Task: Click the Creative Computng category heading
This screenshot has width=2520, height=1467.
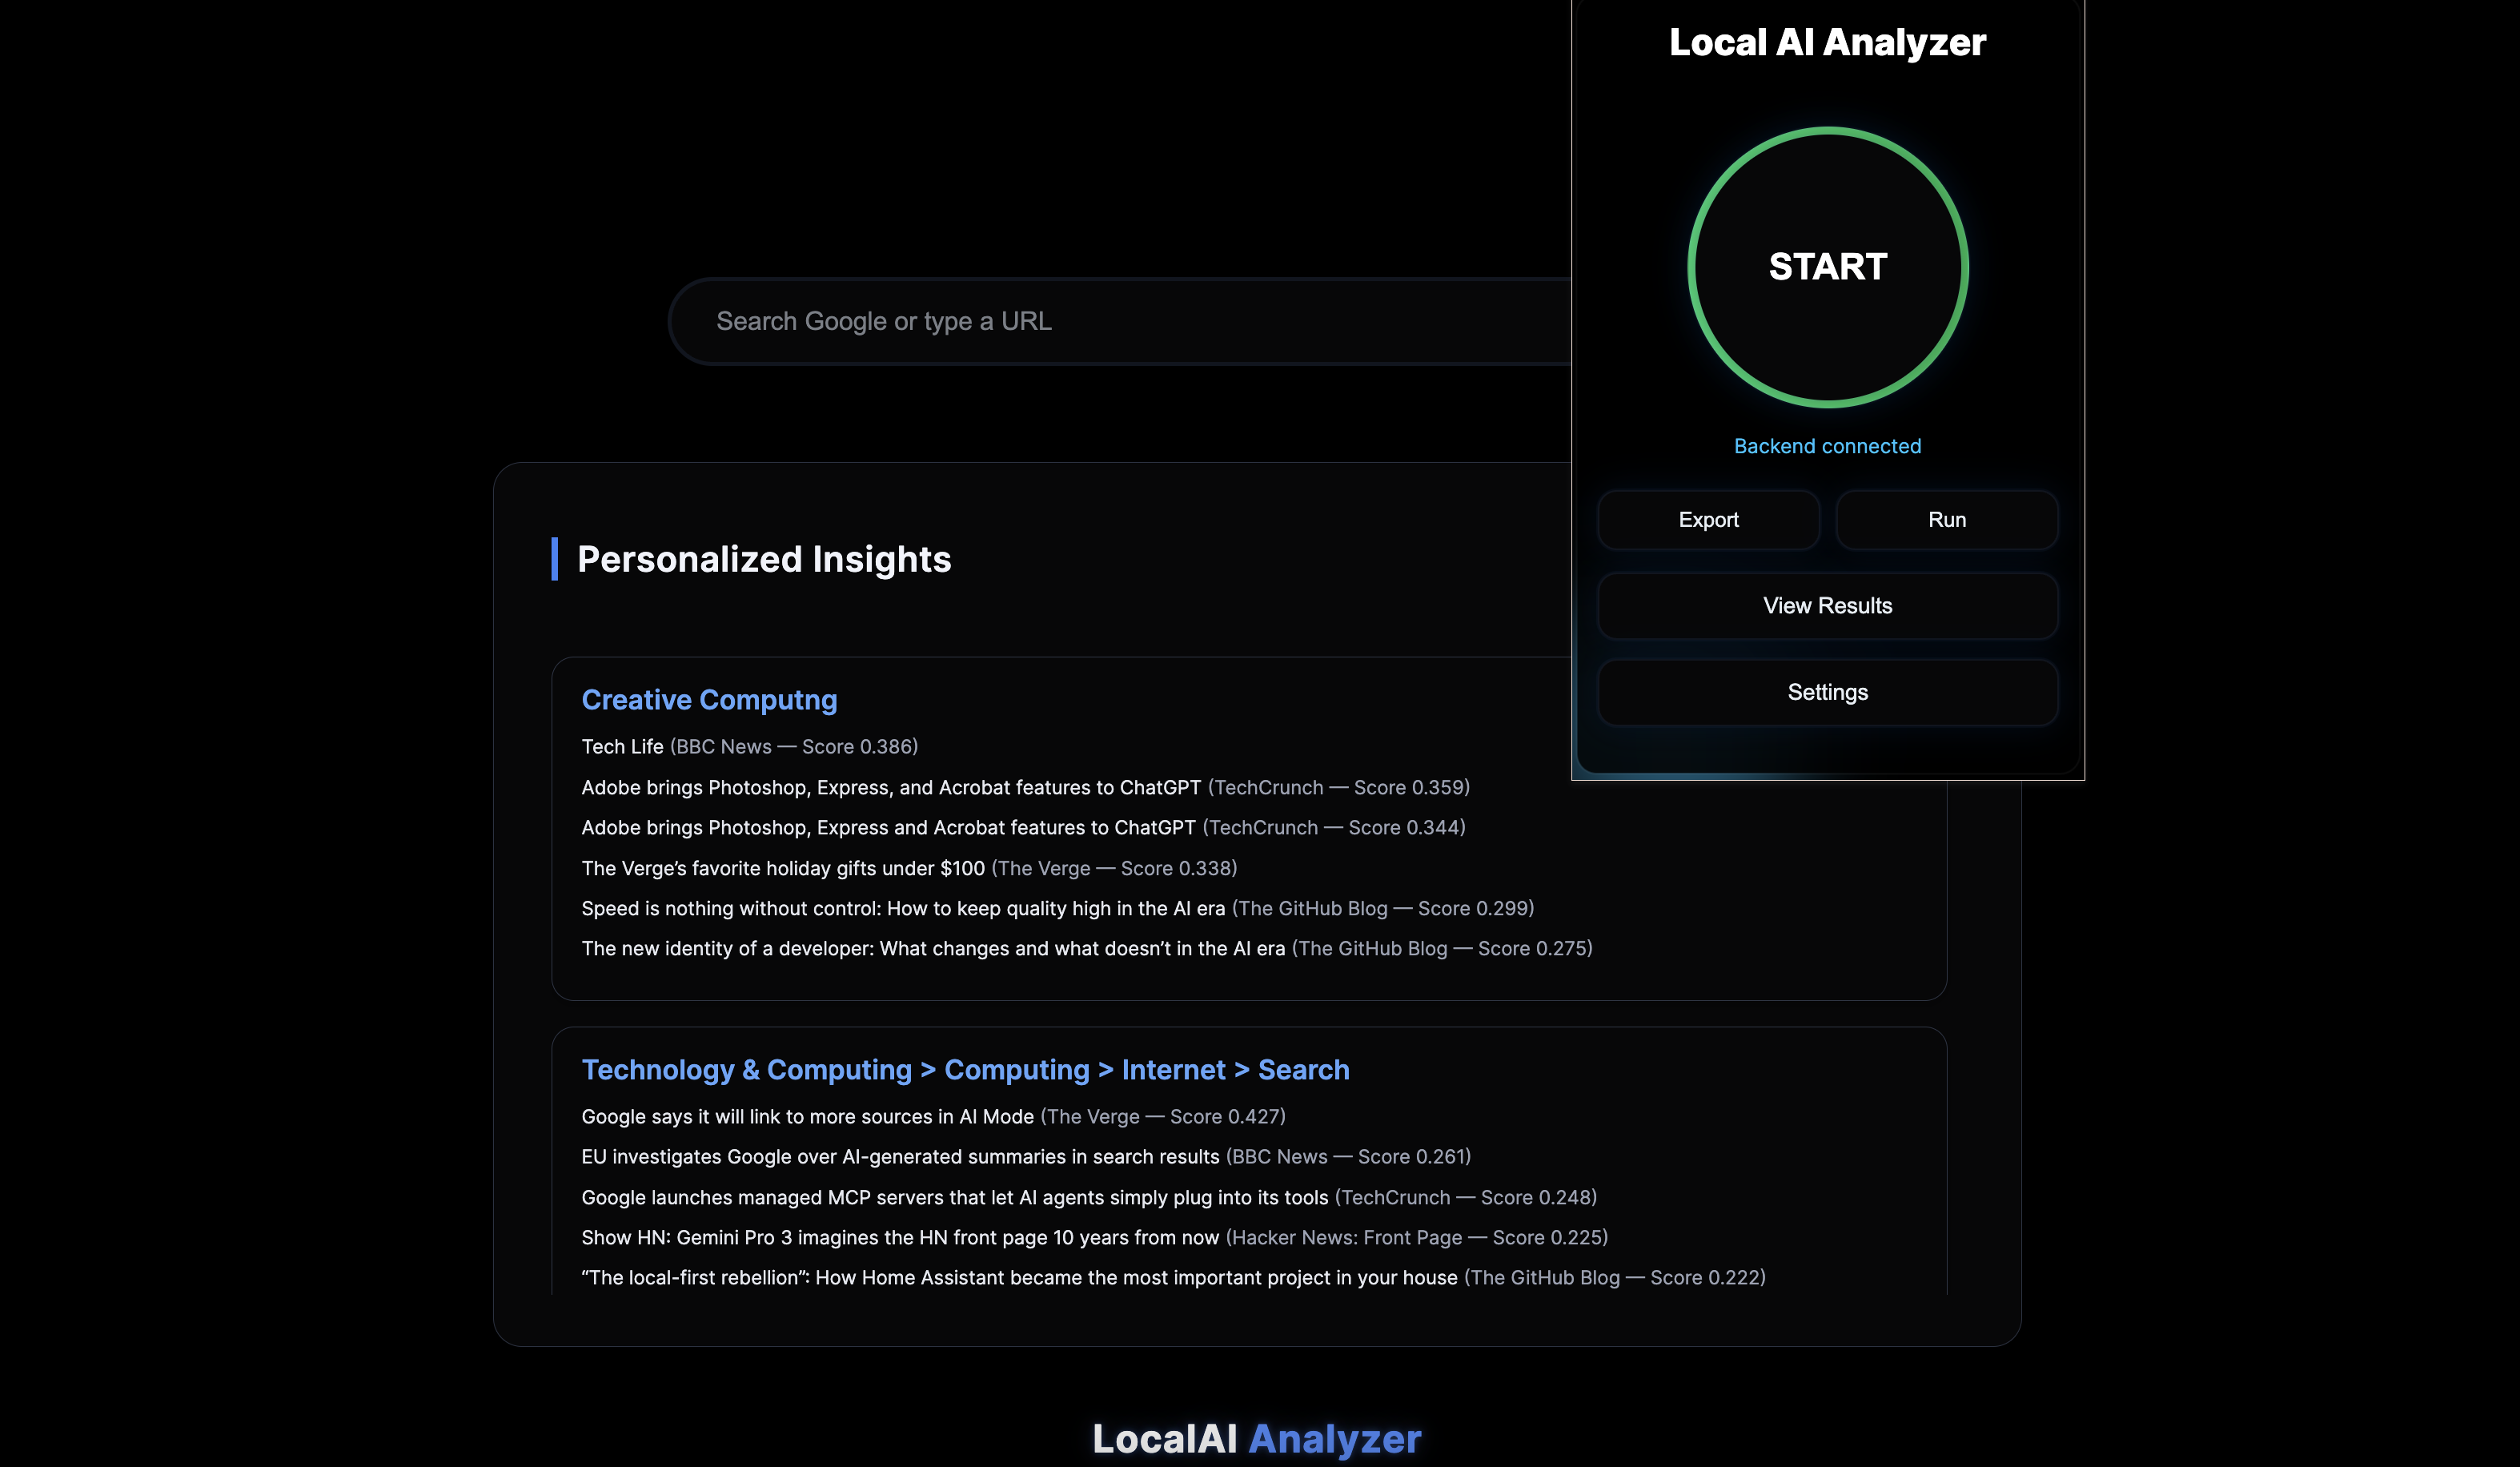Action: [x=709, y=700]
